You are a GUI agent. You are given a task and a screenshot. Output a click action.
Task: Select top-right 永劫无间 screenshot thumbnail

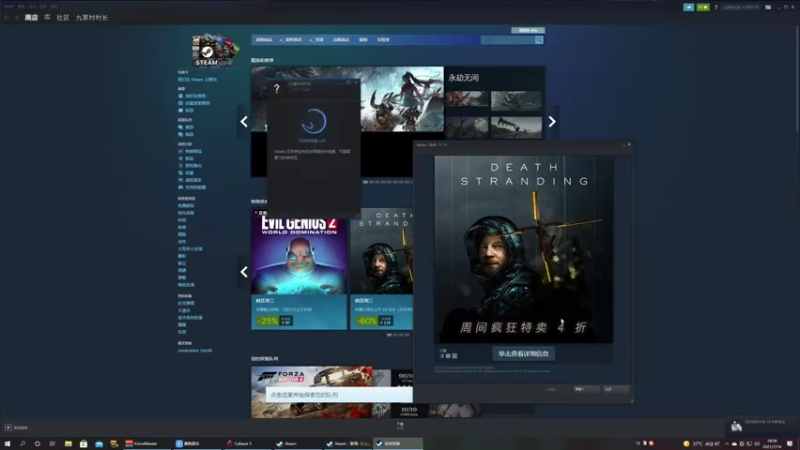[x=516, y=100]
